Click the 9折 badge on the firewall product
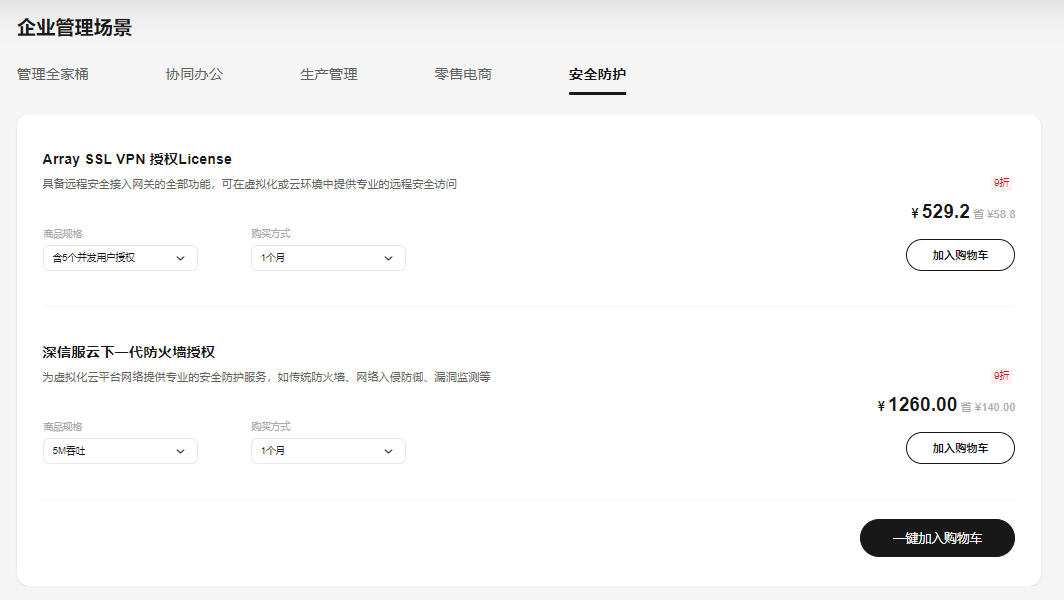1064x600 pixels. tap(1003, 375)
